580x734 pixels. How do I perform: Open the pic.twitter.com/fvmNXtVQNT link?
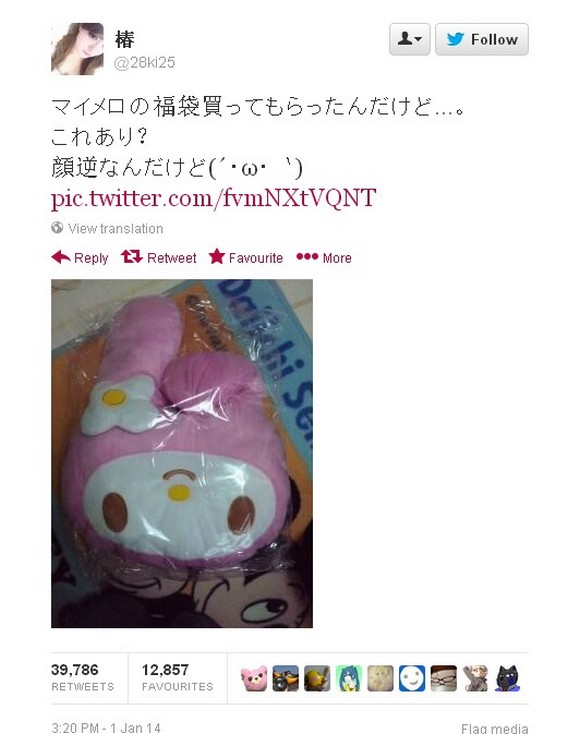[x=213, y=198]
